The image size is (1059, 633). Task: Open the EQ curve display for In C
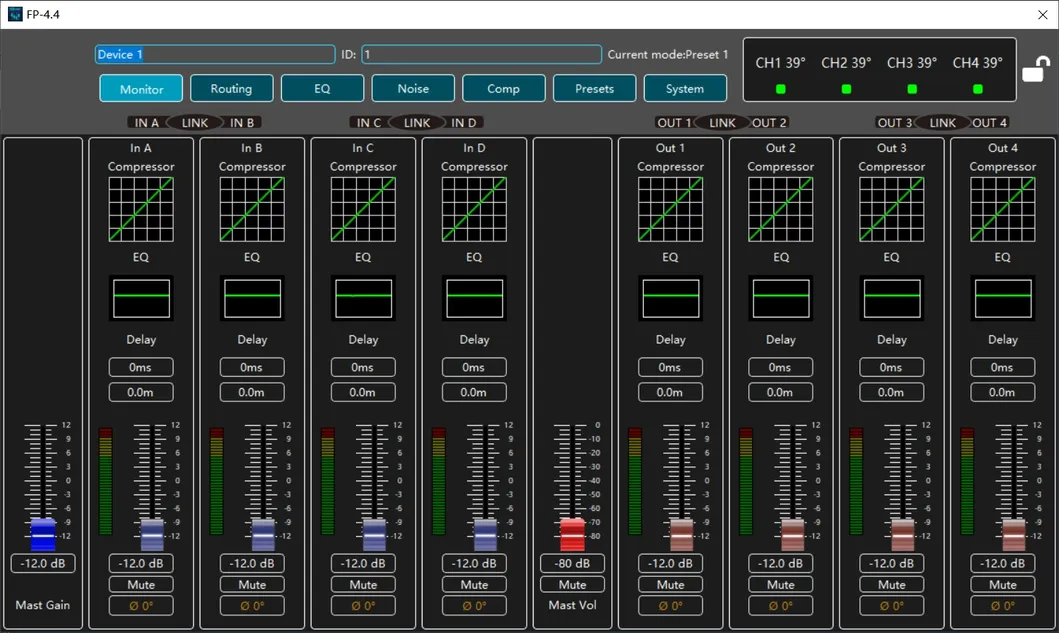pyautogui.click(x=363, y=297)
